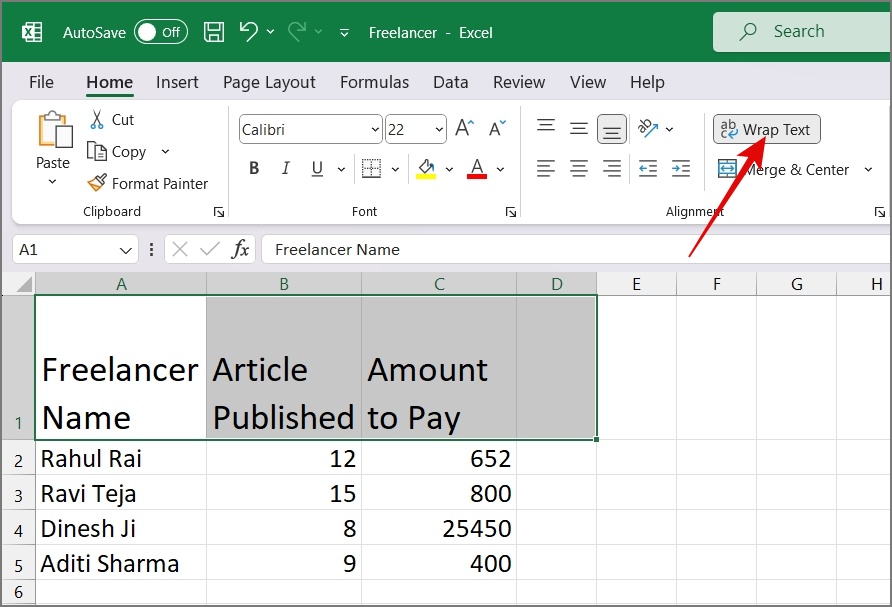This screenshot has height=607, width=892.
Task: Click the formula bar showing Freelancer Name
Action: tap(576, 249)
